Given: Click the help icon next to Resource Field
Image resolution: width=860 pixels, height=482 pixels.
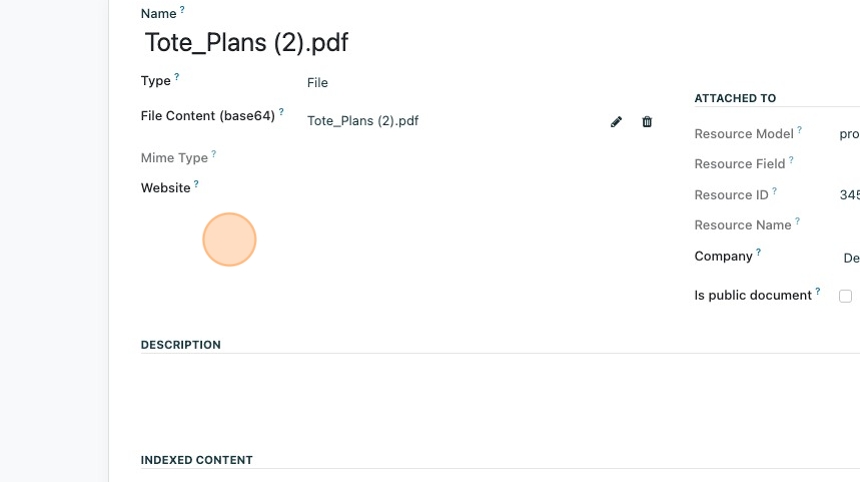Looking at the screenshot, I should [791, 160].
